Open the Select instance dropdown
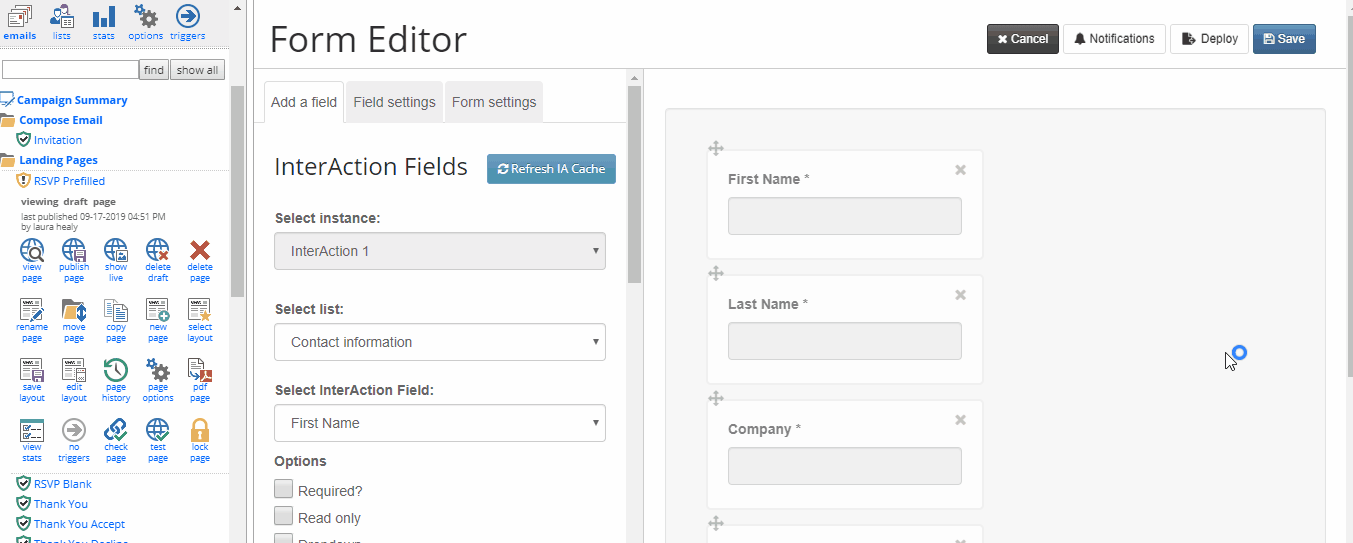The width and height of the screenshot is (1353, 543). (x=440, y=251)
